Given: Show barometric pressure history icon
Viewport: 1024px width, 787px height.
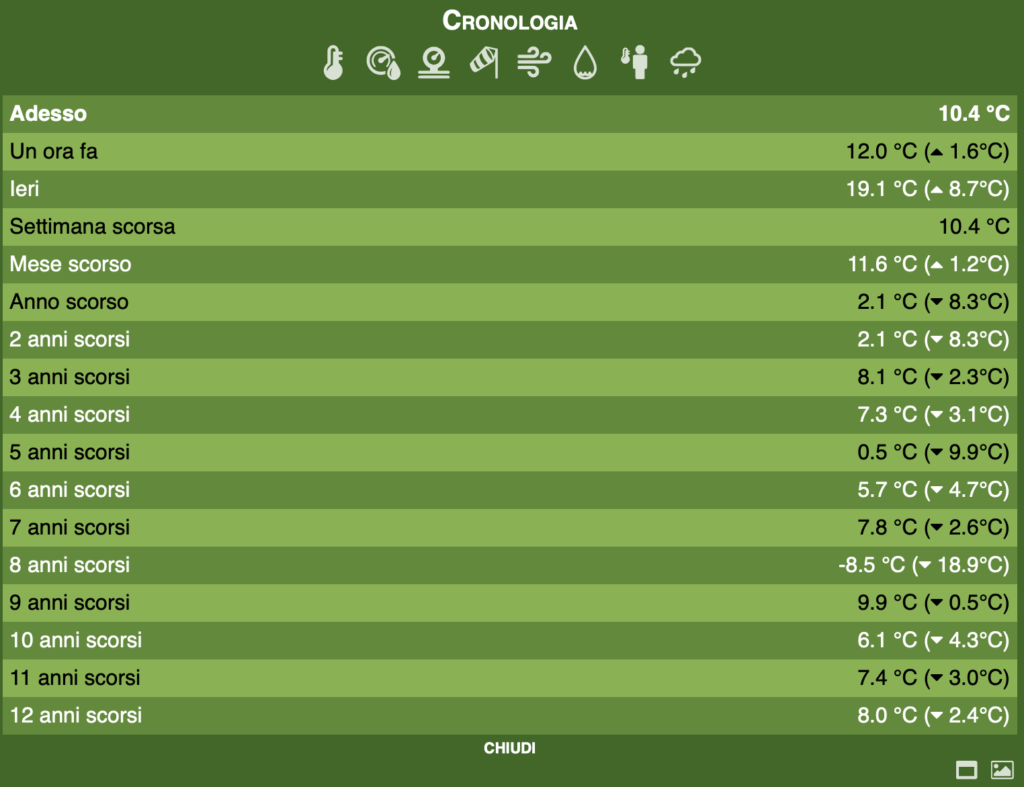Looking at the screenshot, I should pyautogui.click(x=433, y=63).
